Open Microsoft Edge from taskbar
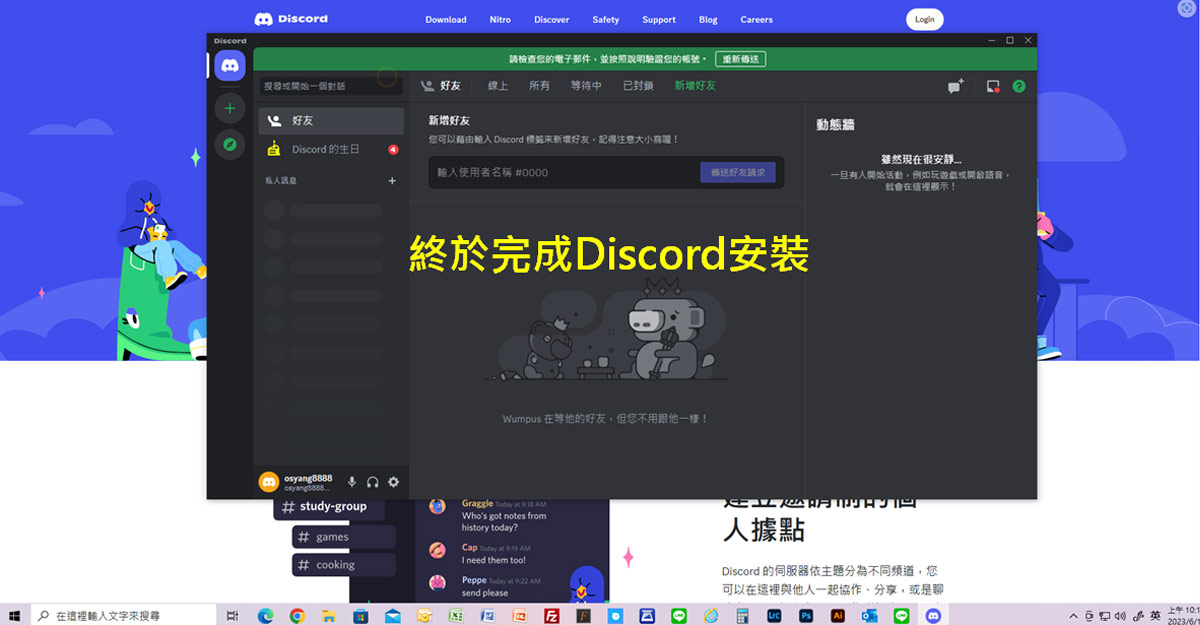The height and width of the screenshot is (625, 1200). click(265, 616)
